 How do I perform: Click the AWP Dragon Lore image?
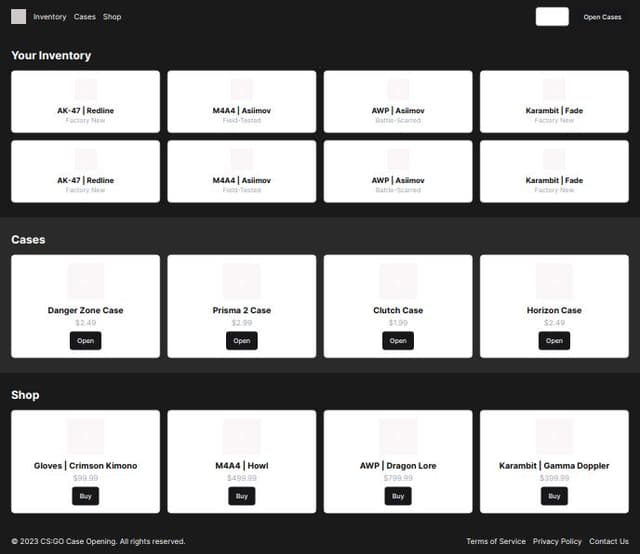coord(398,437)
